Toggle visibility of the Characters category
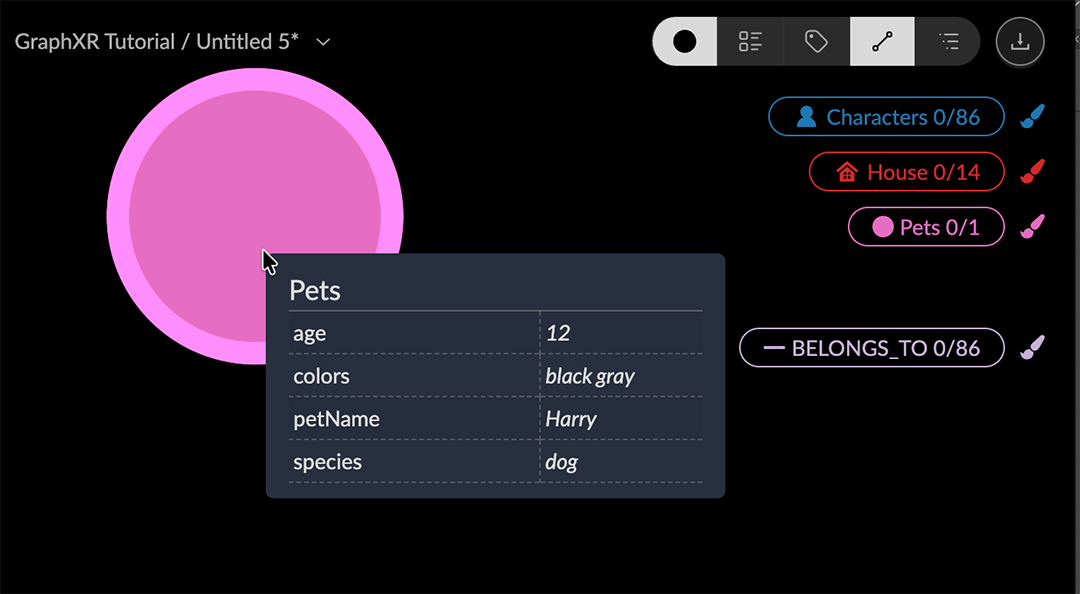 885,116
